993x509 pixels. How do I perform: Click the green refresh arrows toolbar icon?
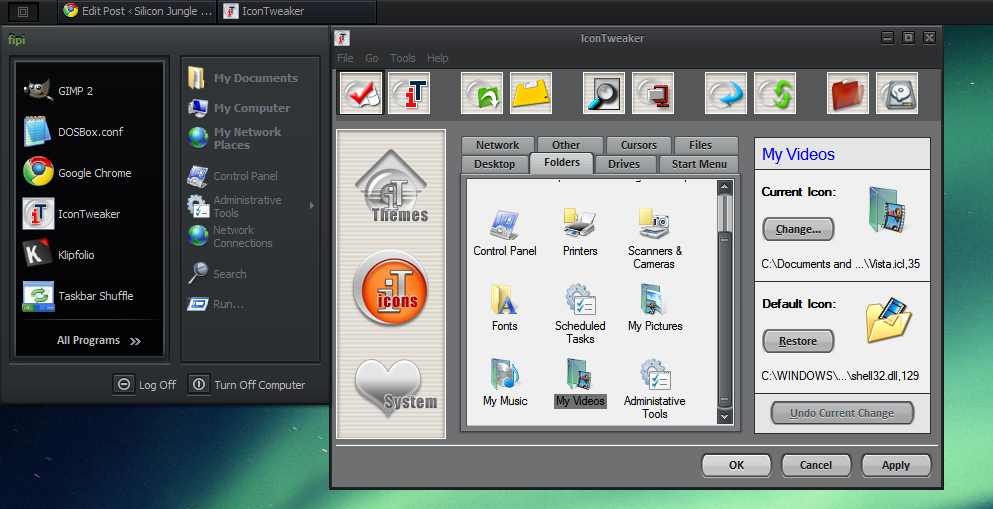click(775, 93)
